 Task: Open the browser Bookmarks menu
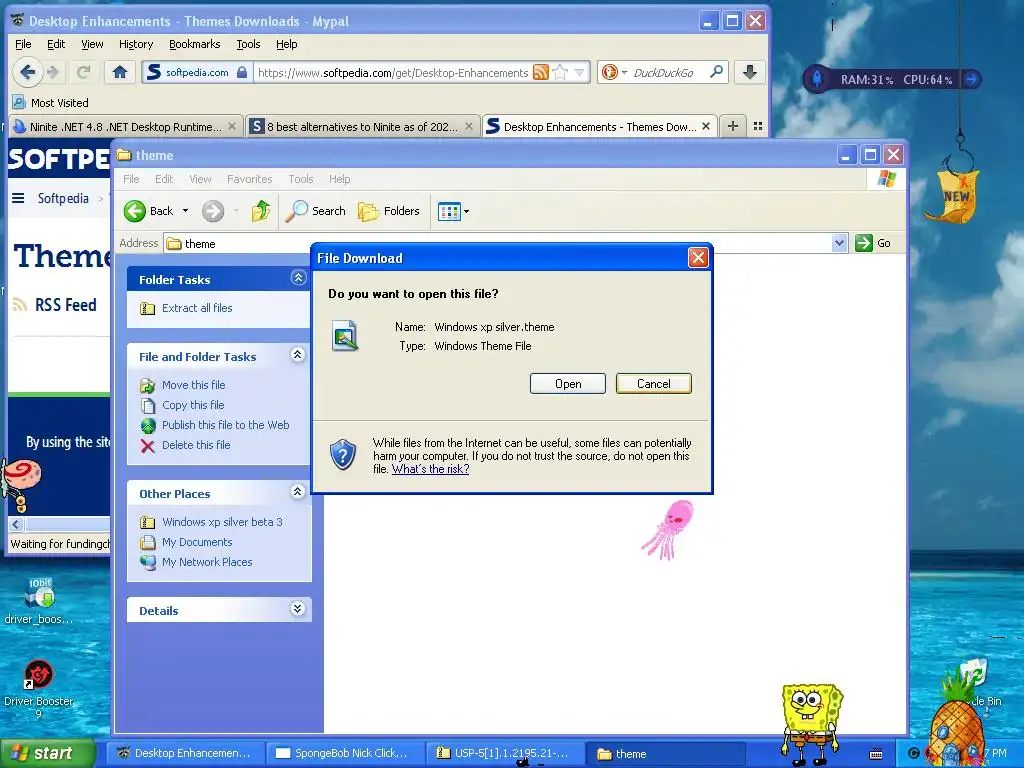tap(195, 44)
